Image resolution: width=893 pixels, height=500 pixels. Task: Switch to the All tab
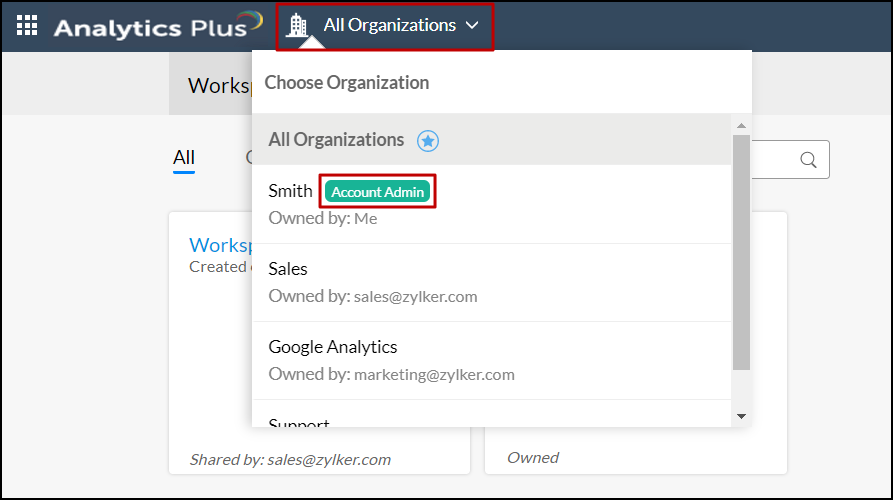(x=184, y=158)
